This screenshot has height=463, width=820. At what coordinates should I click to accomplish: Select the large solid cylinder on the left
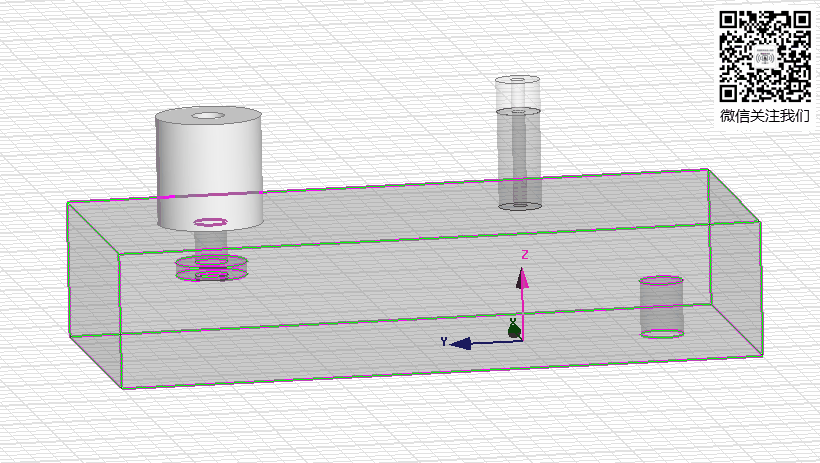pos(209,168)
